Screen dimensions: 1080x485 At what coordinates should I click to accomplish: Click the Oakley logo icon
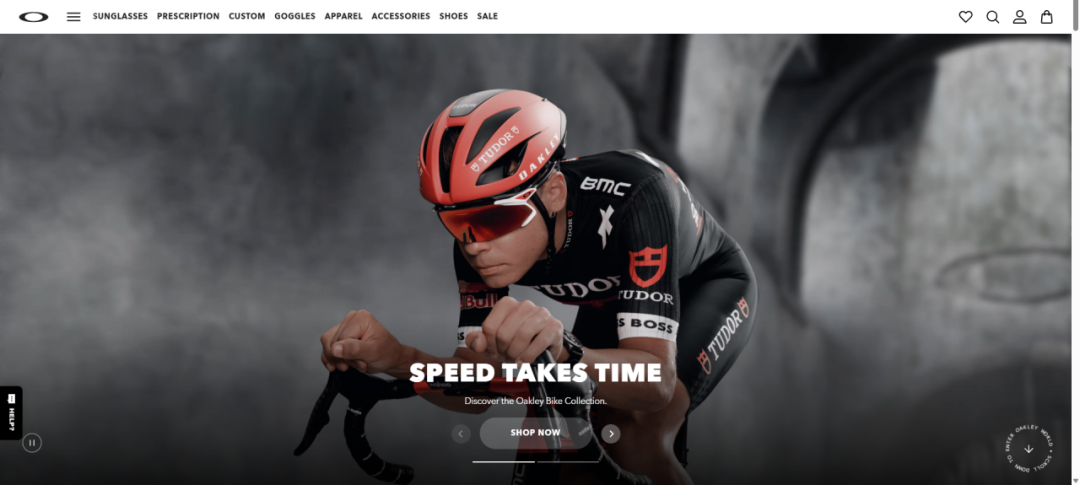coord(34,17)
